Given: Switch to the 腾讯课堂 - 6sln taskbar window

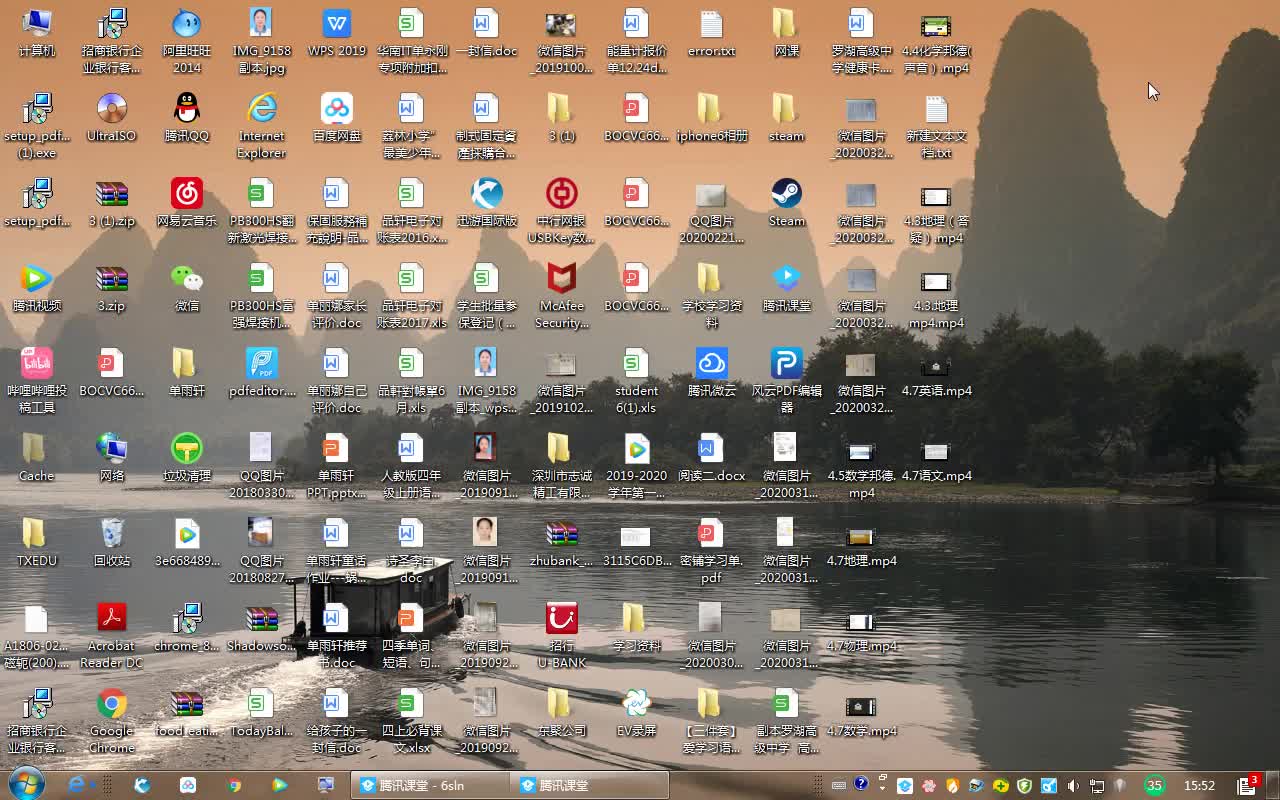Looking at the screenshot, I should pos(430,785).
